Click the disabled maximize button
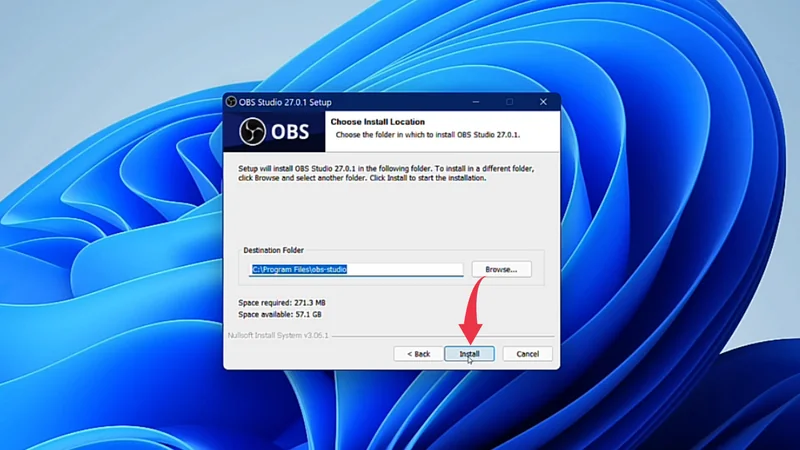800x450 pixels. click(x=509, y=102)
